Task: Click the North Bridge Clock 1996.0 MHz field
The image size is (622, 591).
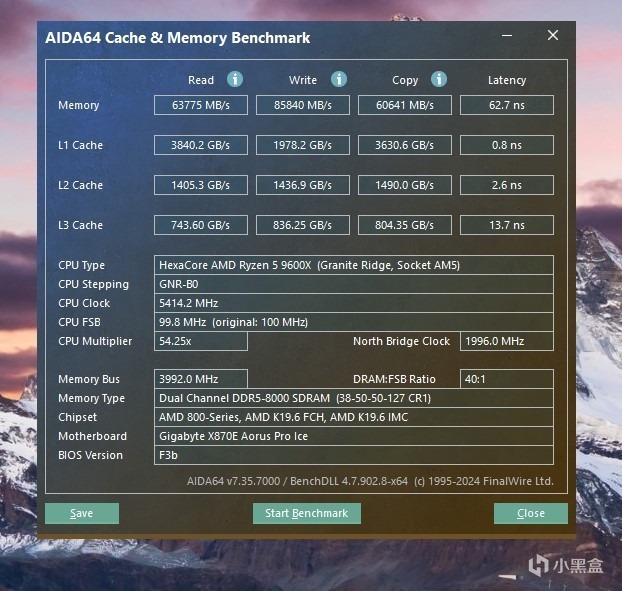Action: [507, 341]
